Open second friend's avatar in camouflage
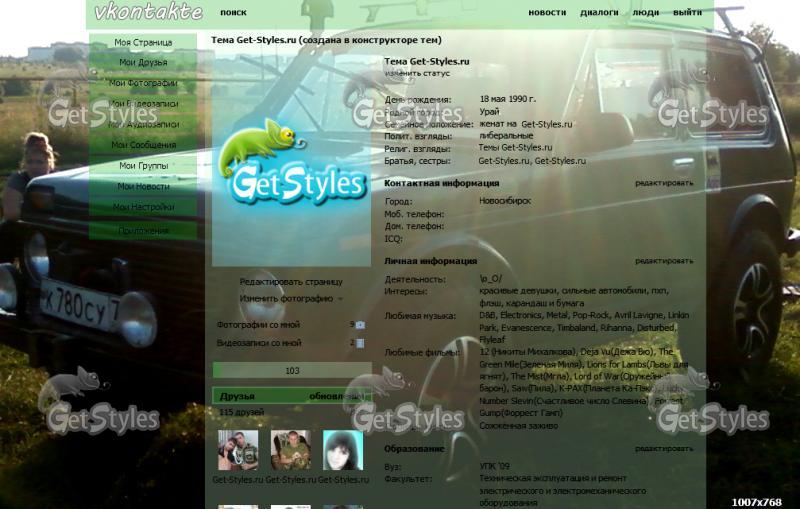Image resolution: width=800 pixels, height=509 pixels. (290, 450)
